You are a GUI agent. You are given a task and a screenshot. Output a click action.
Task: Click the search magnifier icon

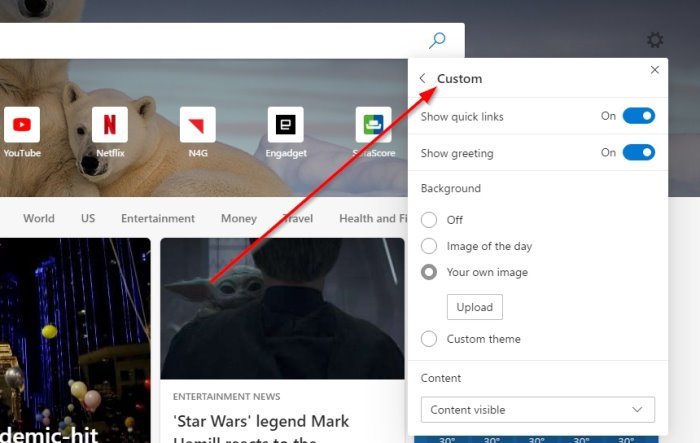tap(437, 40)
